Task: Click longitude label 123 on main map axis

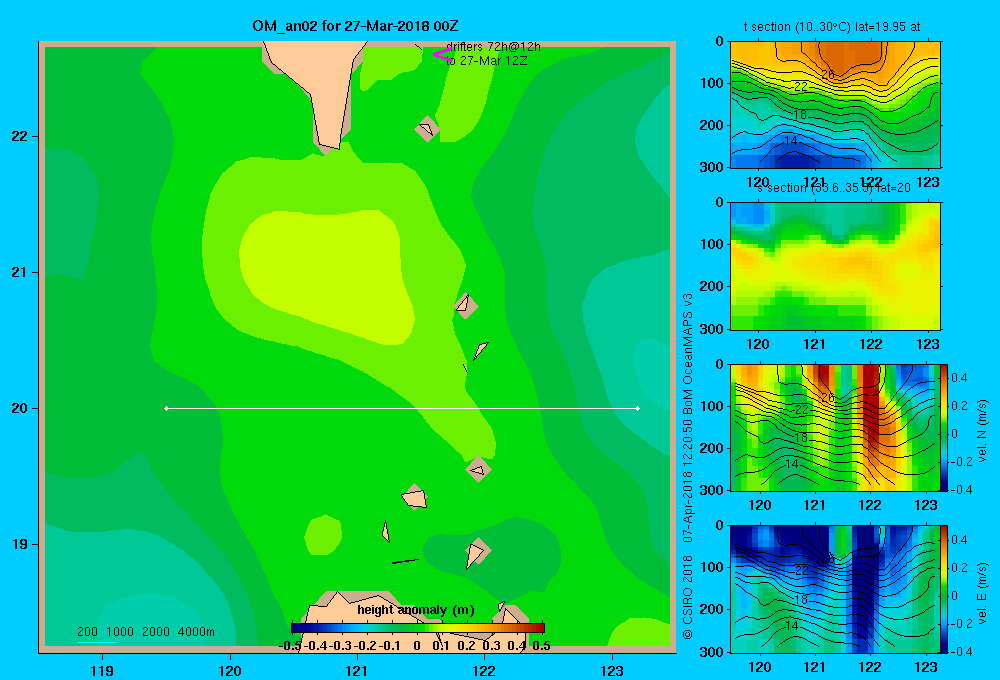Action: coord(612,670)
